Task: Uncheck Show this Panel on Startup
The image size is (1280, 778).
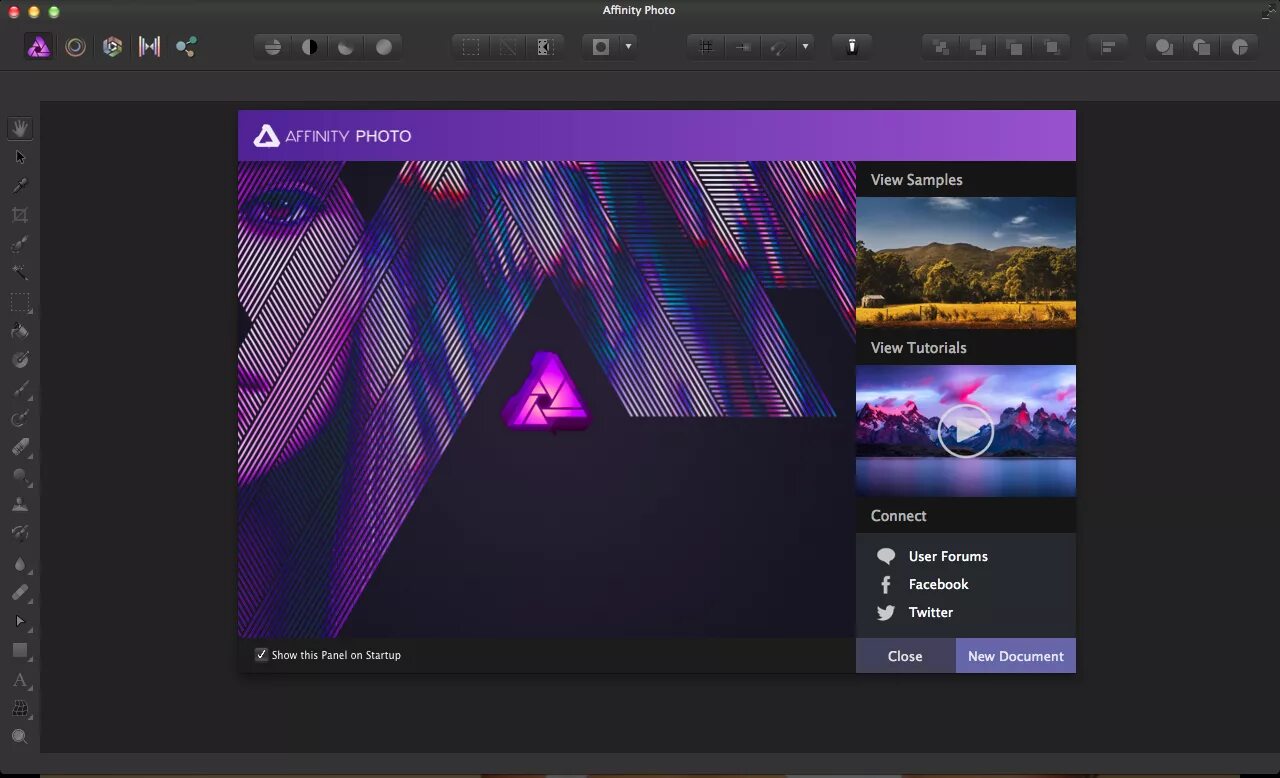Action: [x=262, y=655]
